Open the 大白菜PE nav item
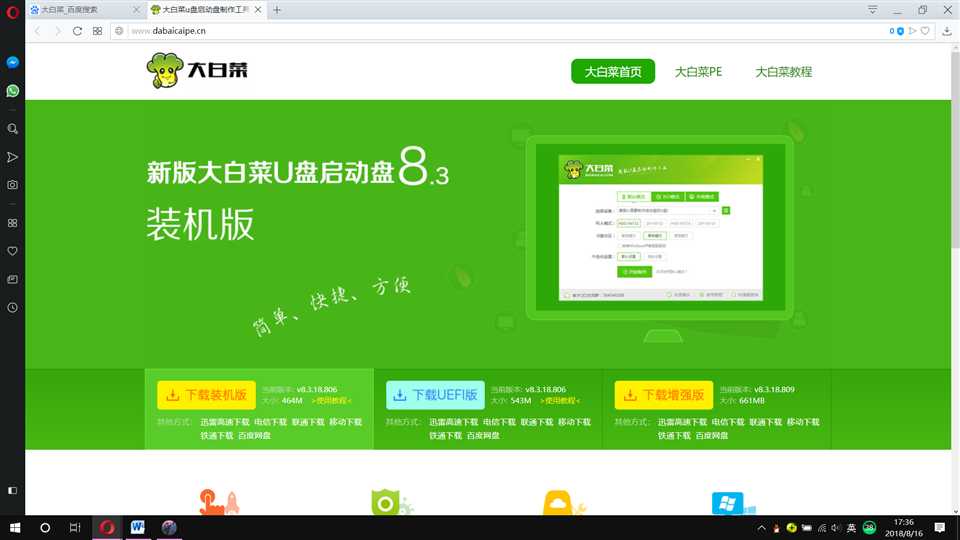This screenshot has height=540, width=960. click(x=698, y=72)
